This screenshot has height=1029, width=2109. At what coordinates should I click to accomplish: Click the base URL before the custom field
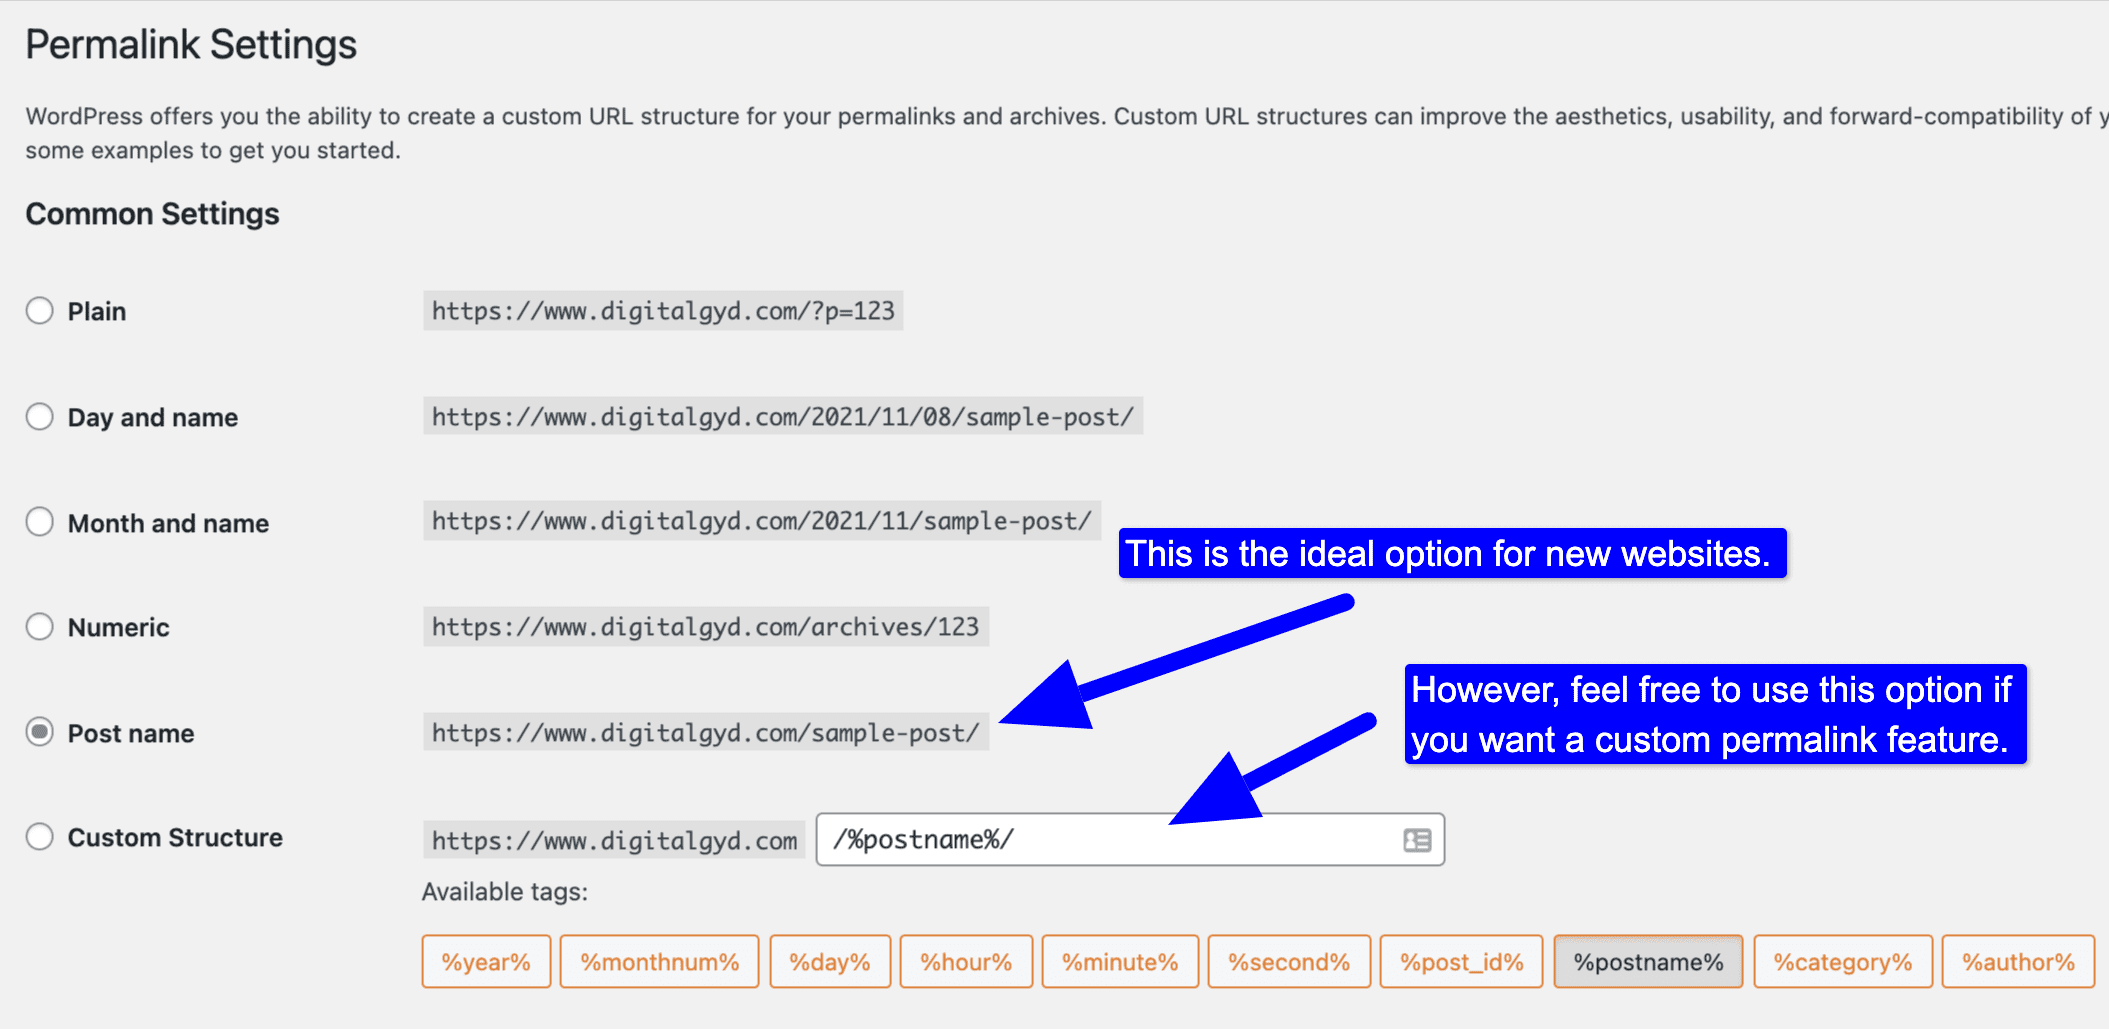(x=614, y=840)
